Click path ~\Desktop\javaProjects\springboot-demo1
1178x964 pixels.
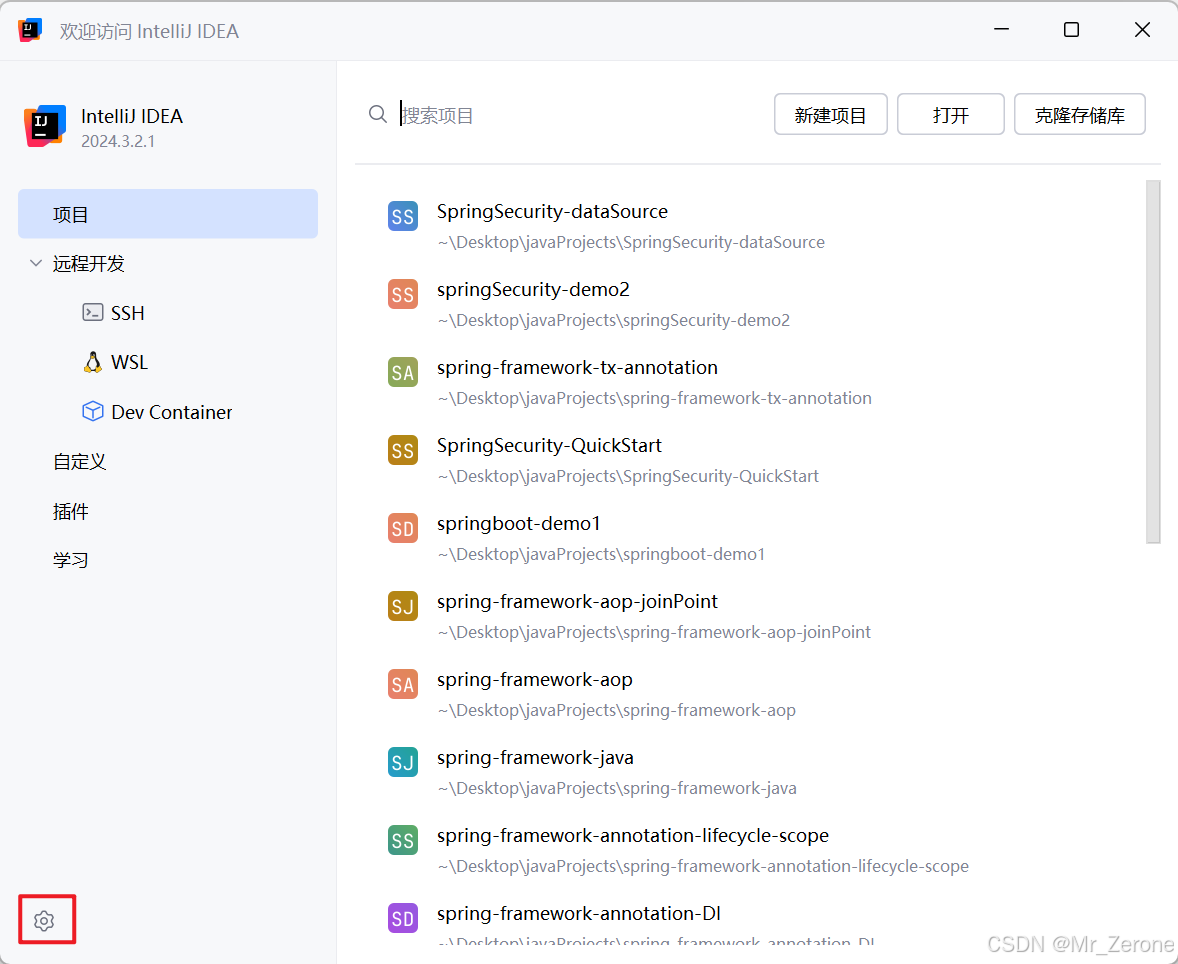[602, 554]
